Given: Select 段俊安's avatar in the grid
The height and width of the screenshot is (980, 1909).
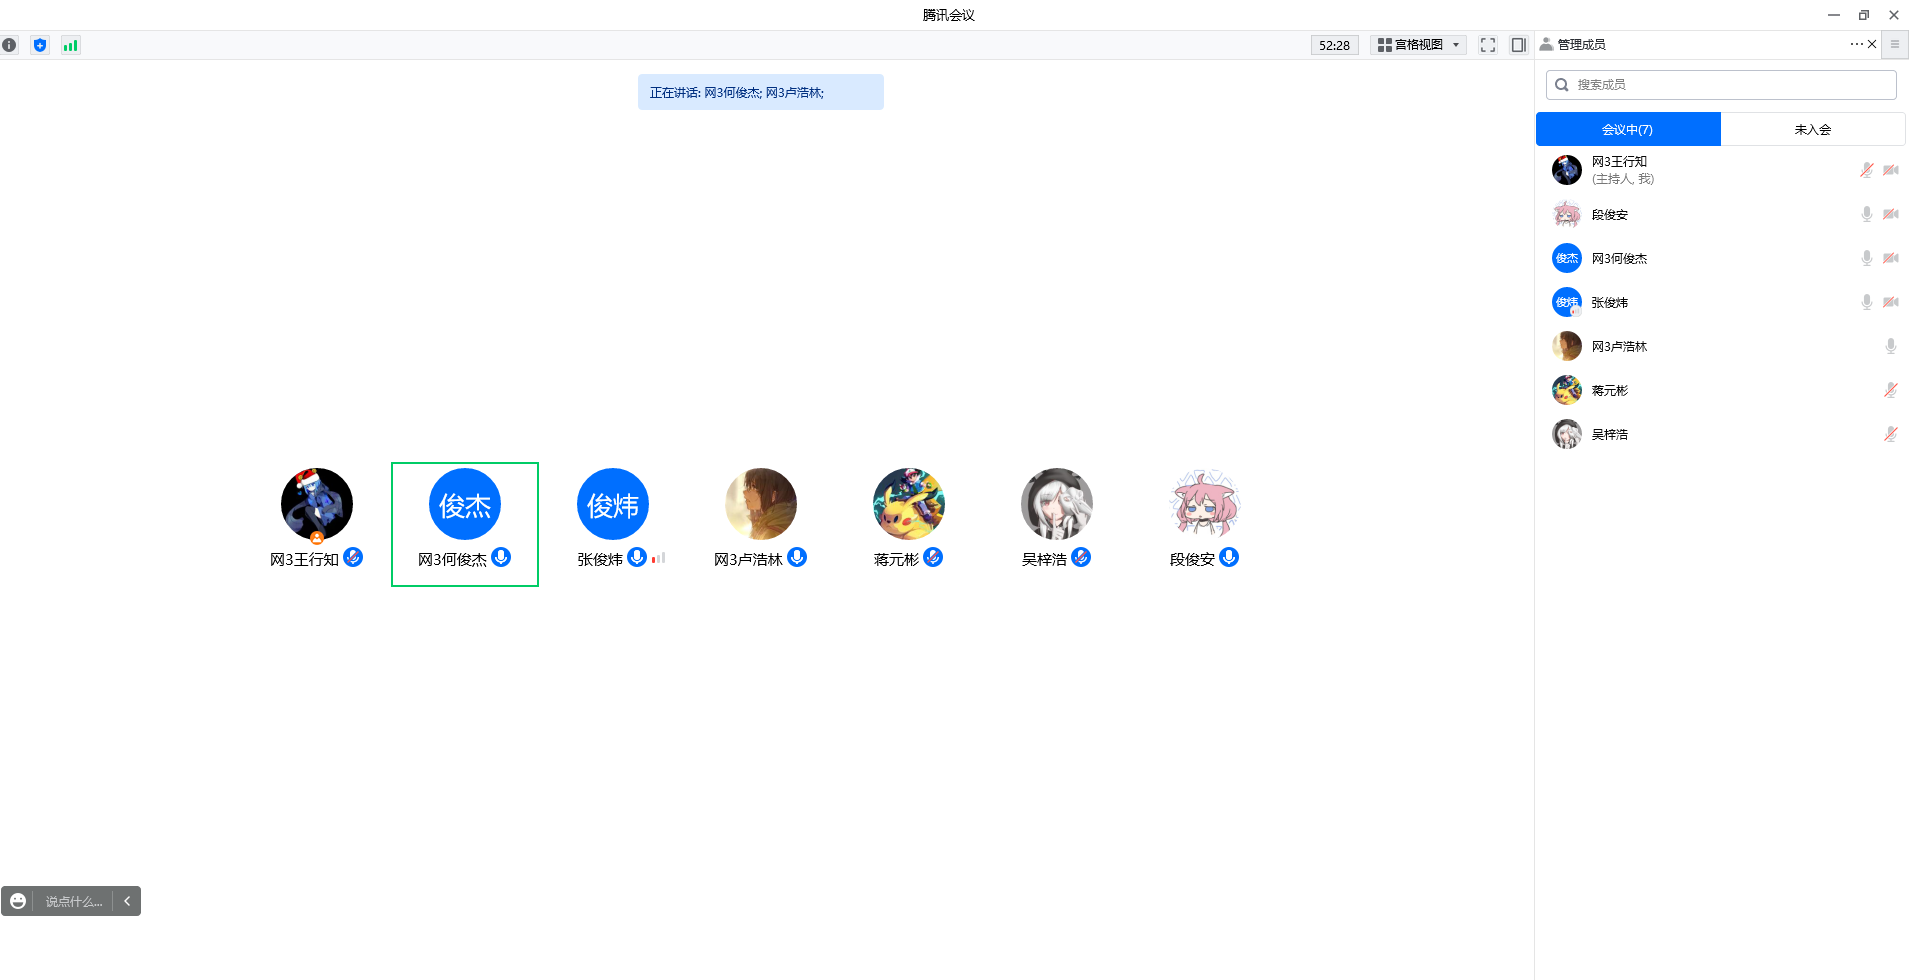Looking at the screenshot, I should click(1205, 504).
